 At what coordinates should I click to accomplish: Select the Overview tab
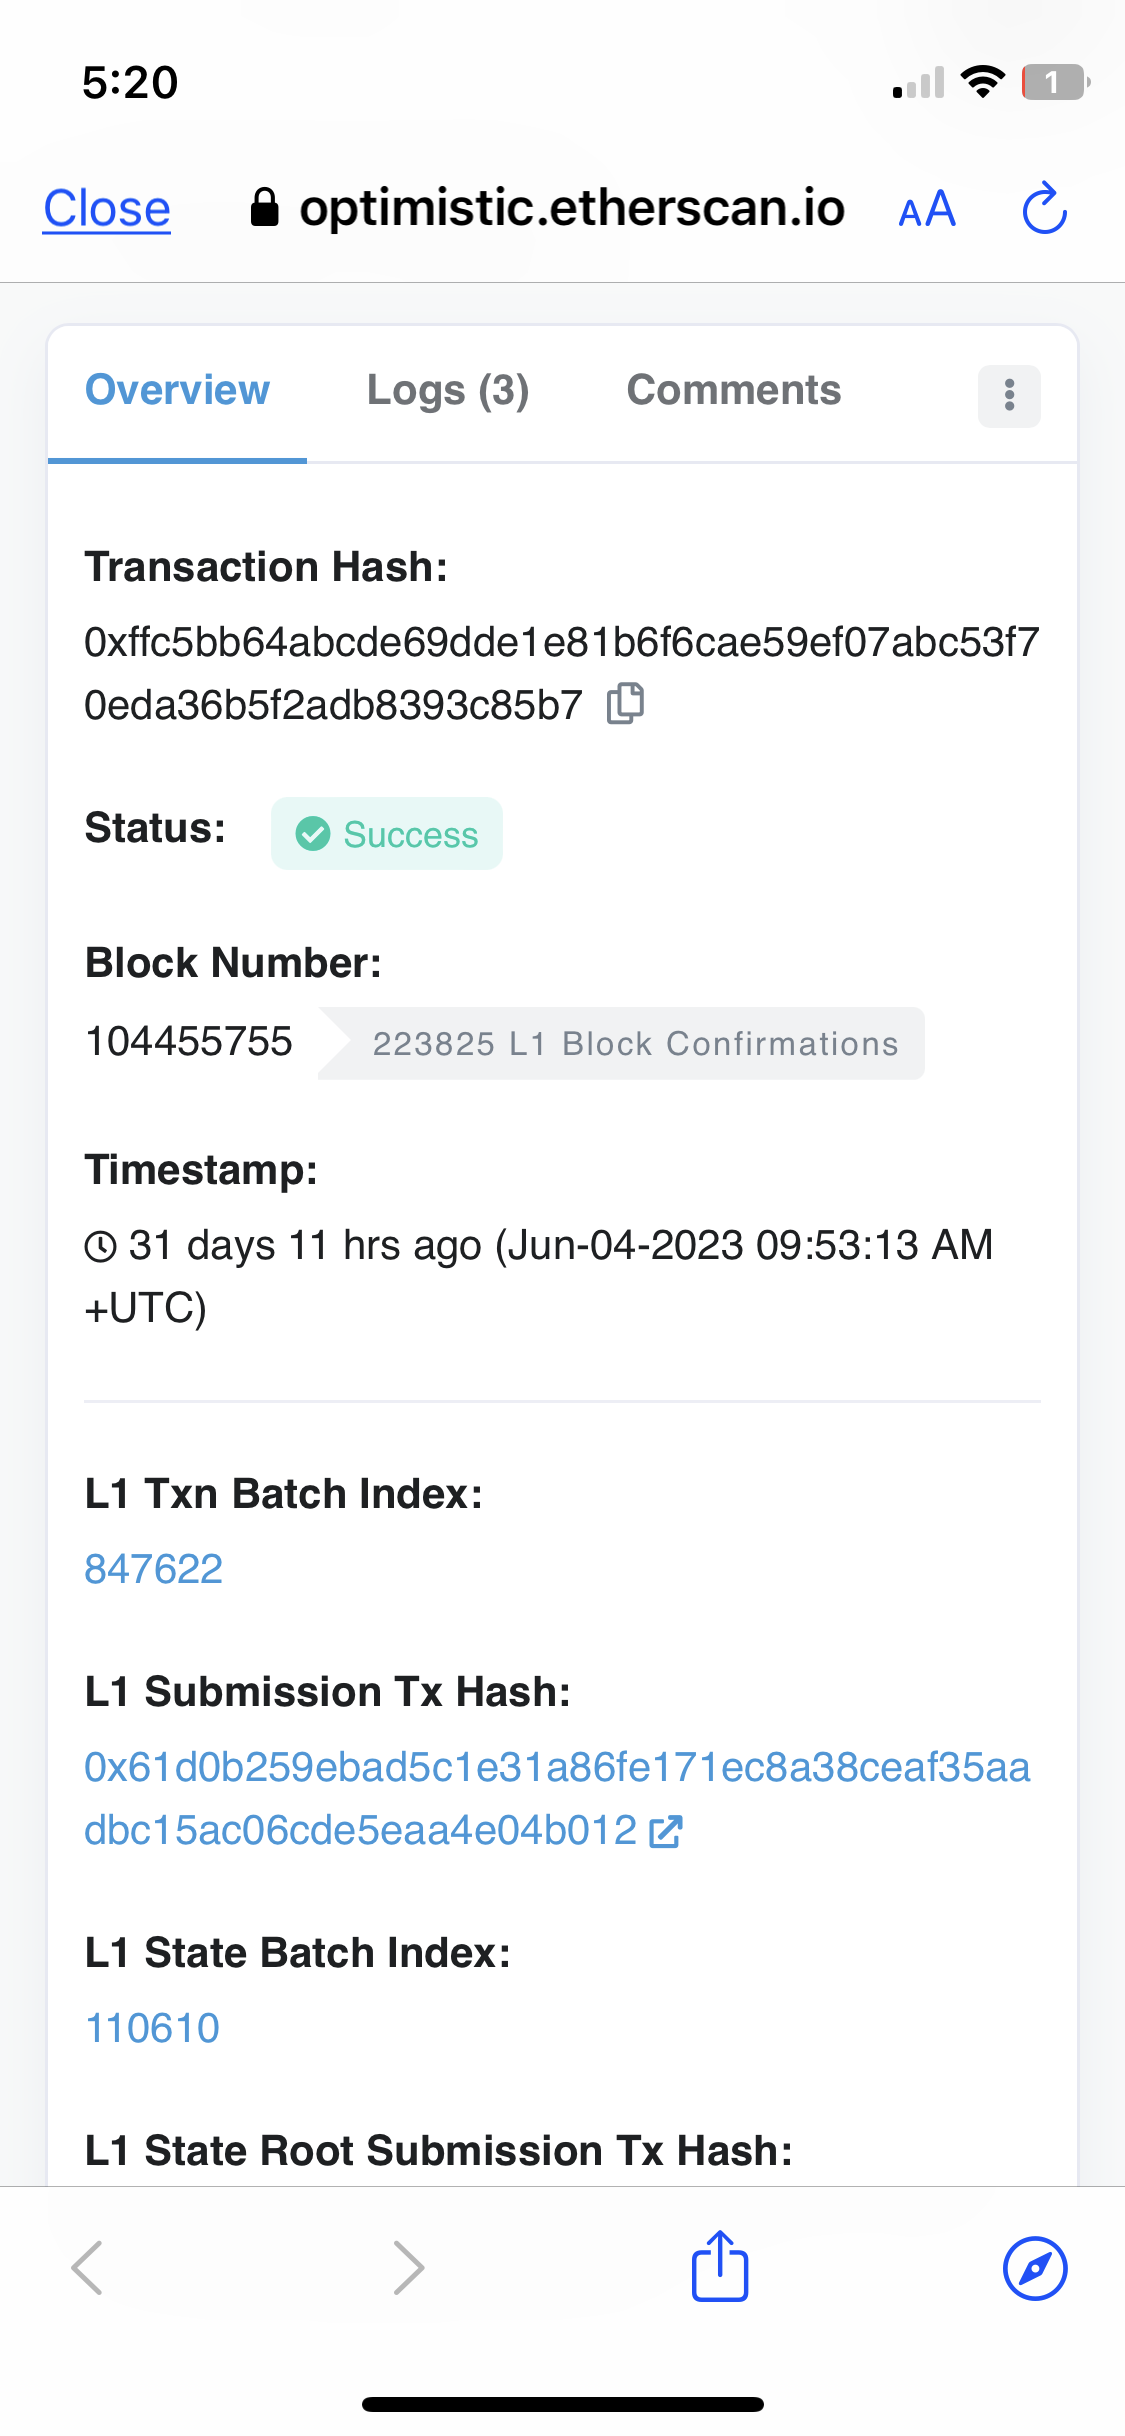point(177,391)
